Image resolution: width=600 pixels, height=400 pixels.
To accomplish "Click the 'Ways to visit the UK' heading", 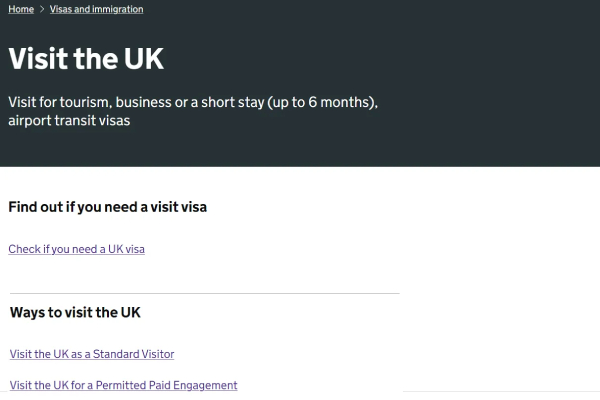I will click(75, 312).
